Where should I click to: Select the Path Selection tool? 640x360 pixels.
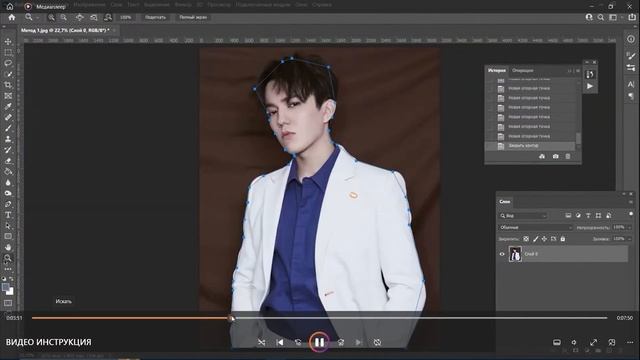(x=8, y=226)
